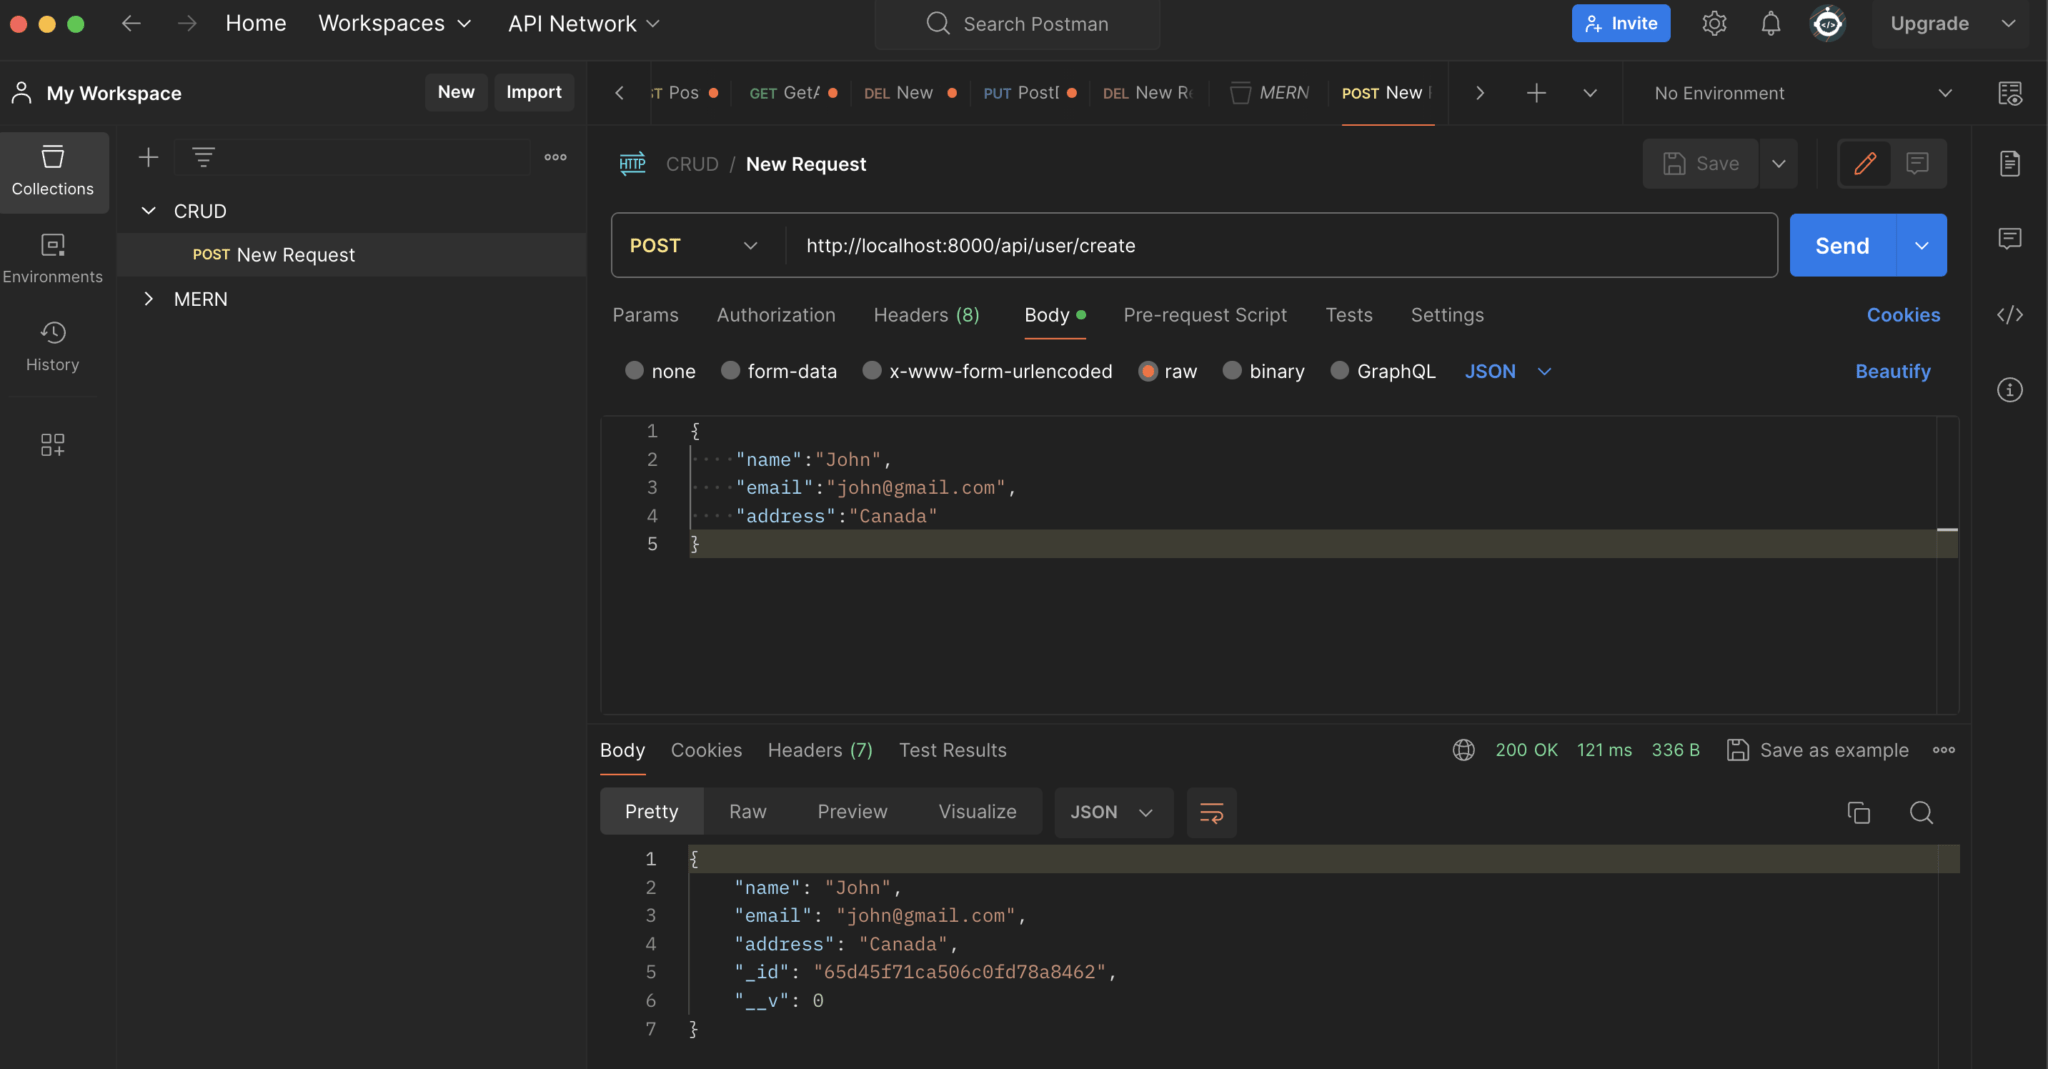Image resolution: width=2048 pixels, height=1069 pixels.
Task: Open the user avatar menu
Action: 1827,23
